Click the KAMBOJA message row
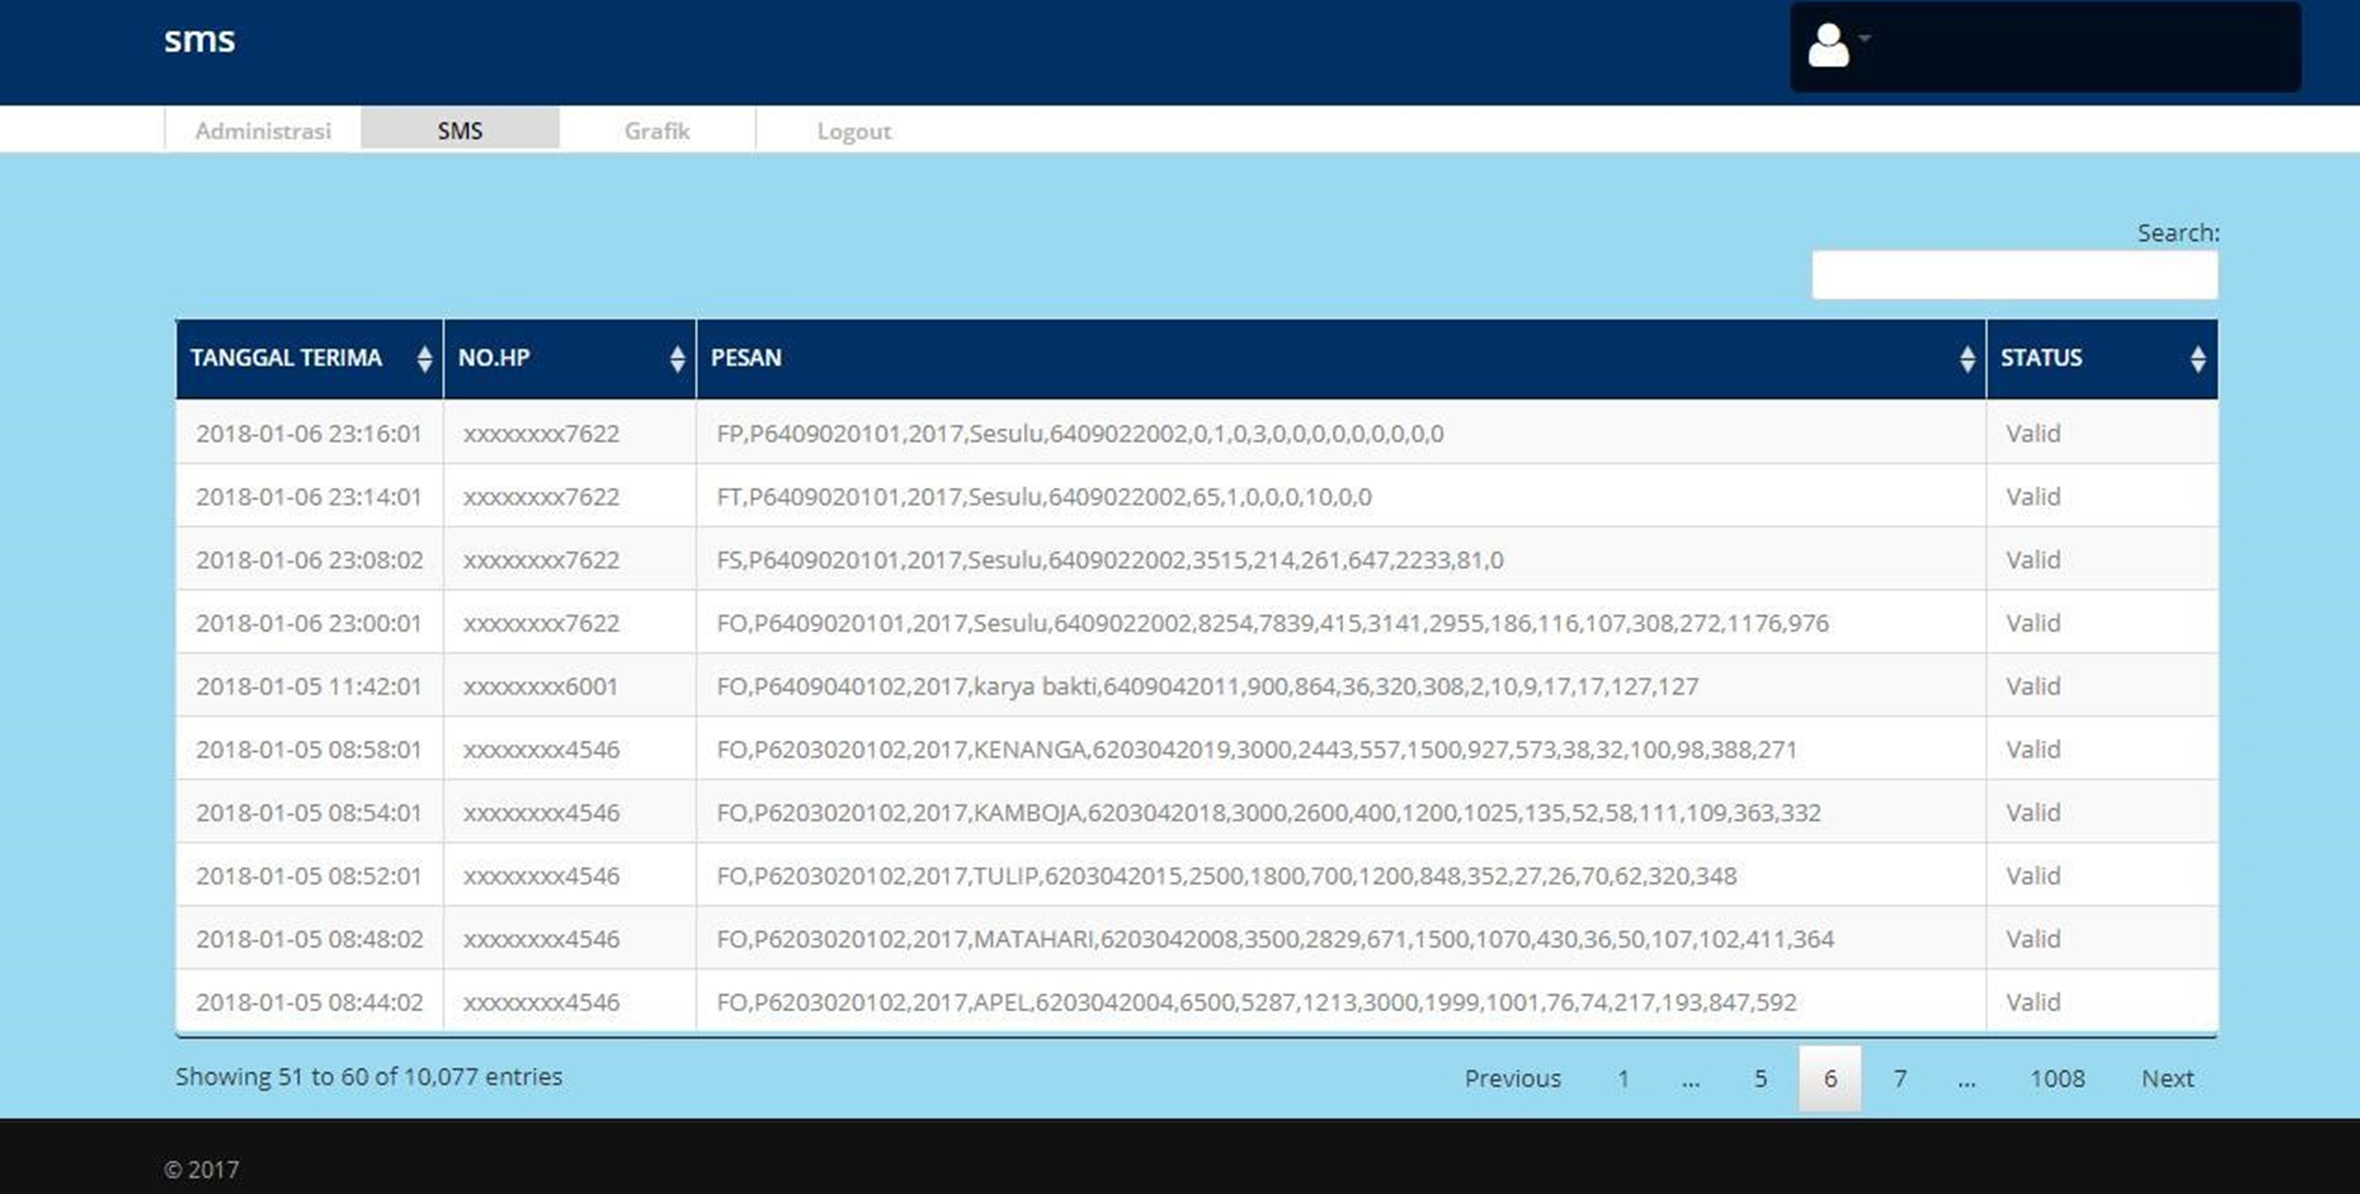 (1267, 812)
